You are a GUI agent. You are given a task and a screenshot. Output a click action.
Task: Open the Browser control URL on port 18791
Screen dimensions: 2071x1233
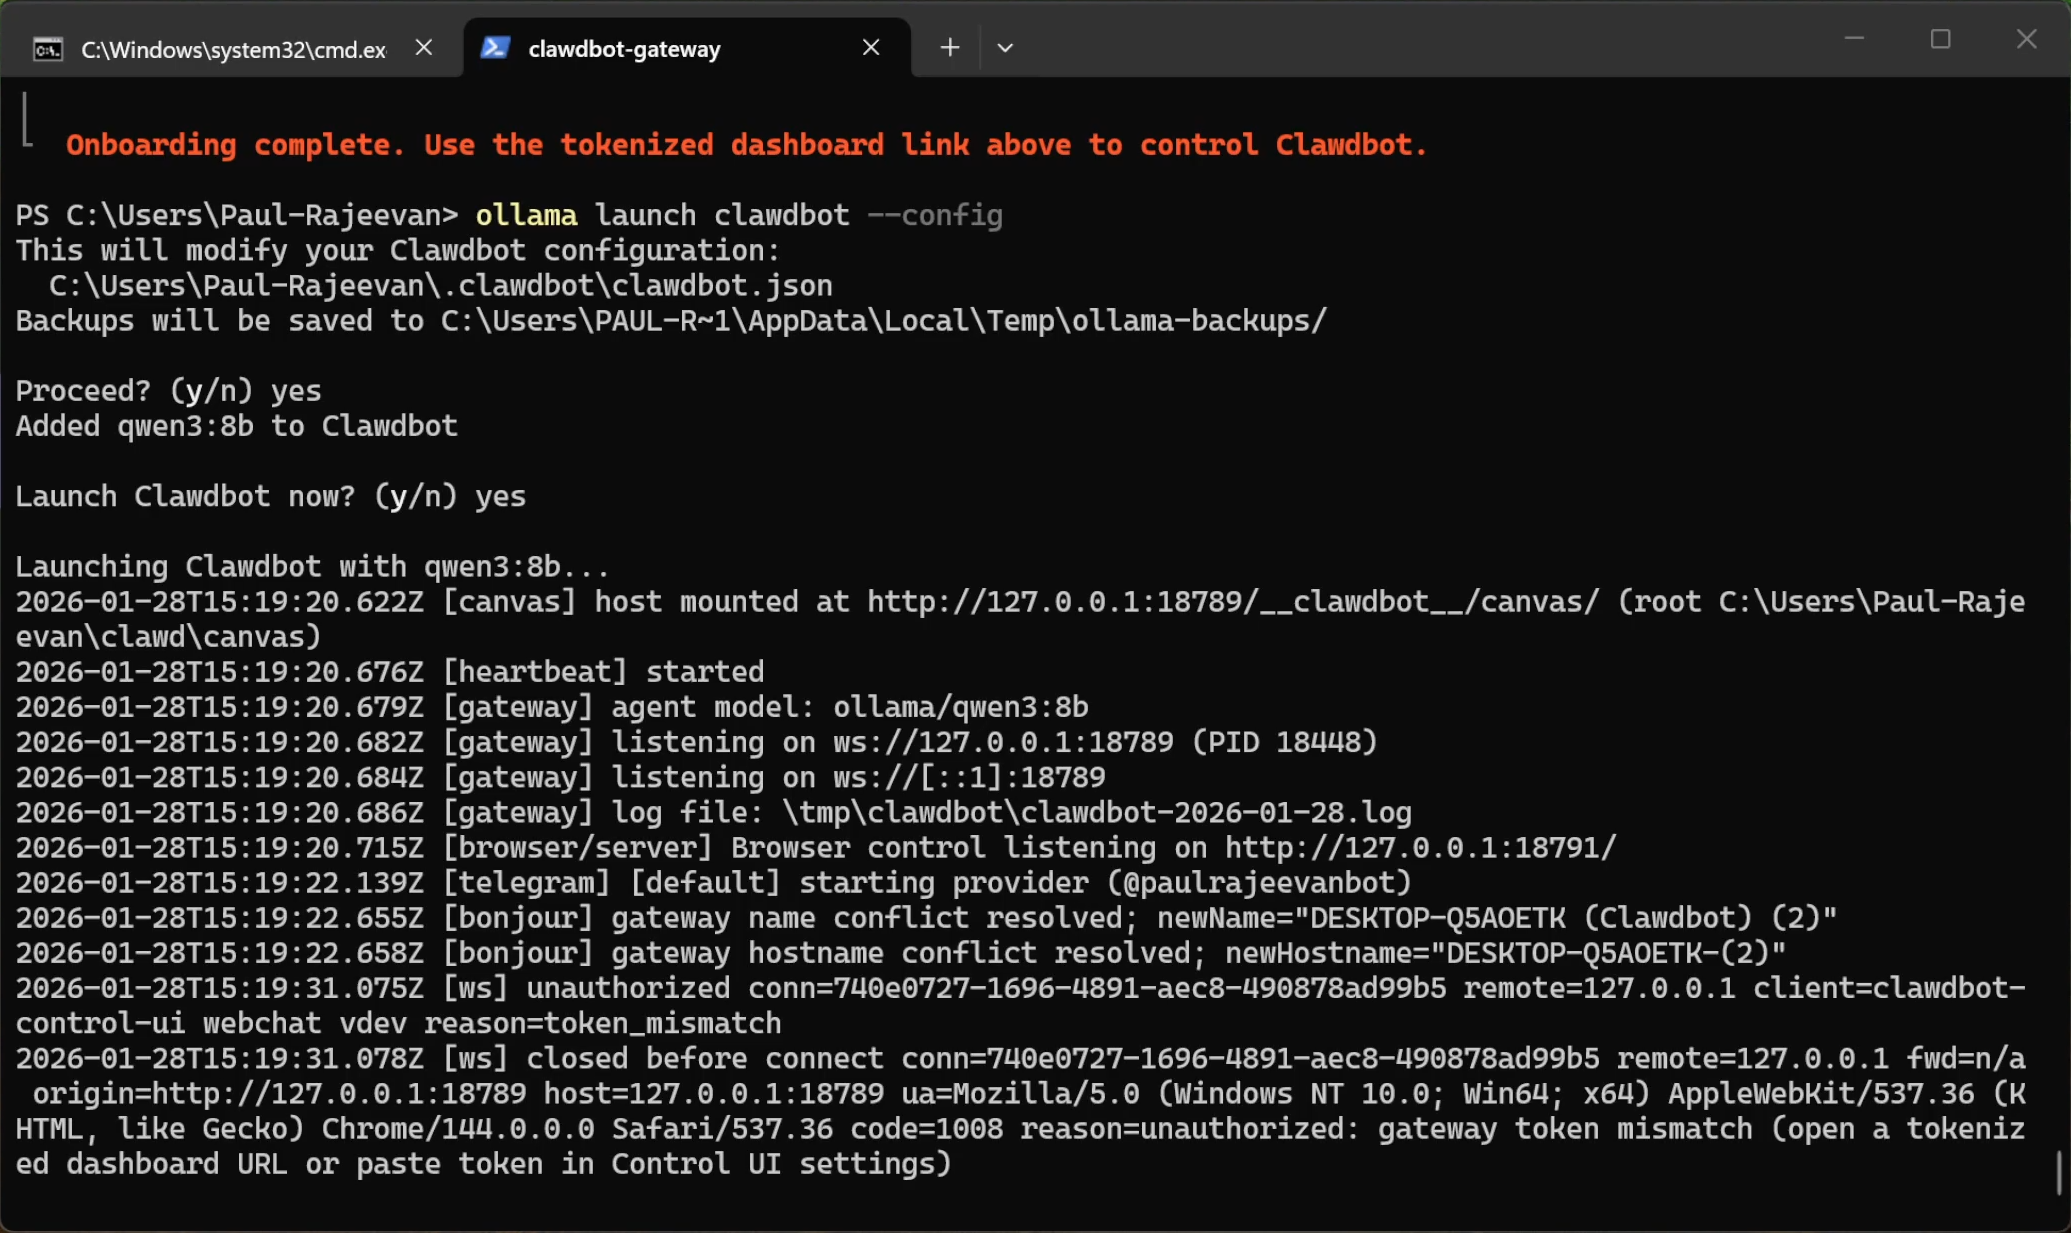[x=1420, y=848]
